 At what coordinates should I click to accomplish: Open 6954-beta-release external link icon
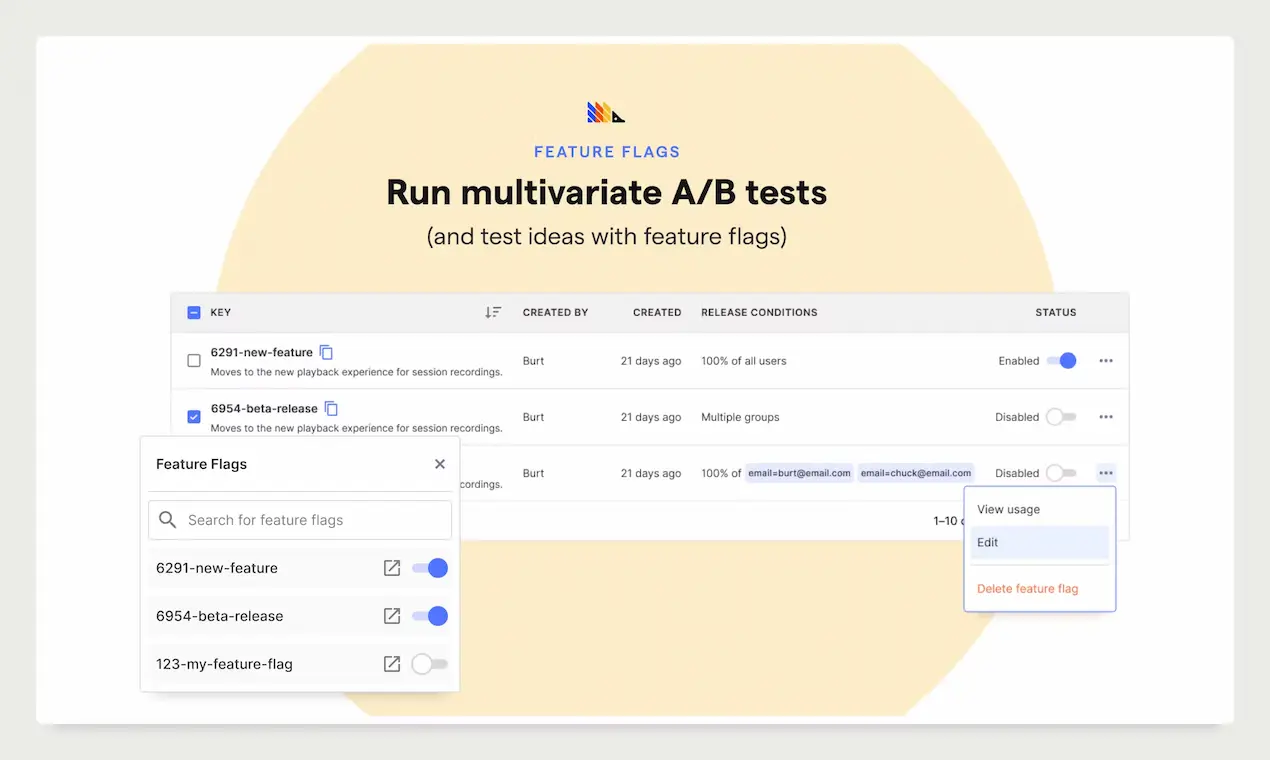point(392,616)
